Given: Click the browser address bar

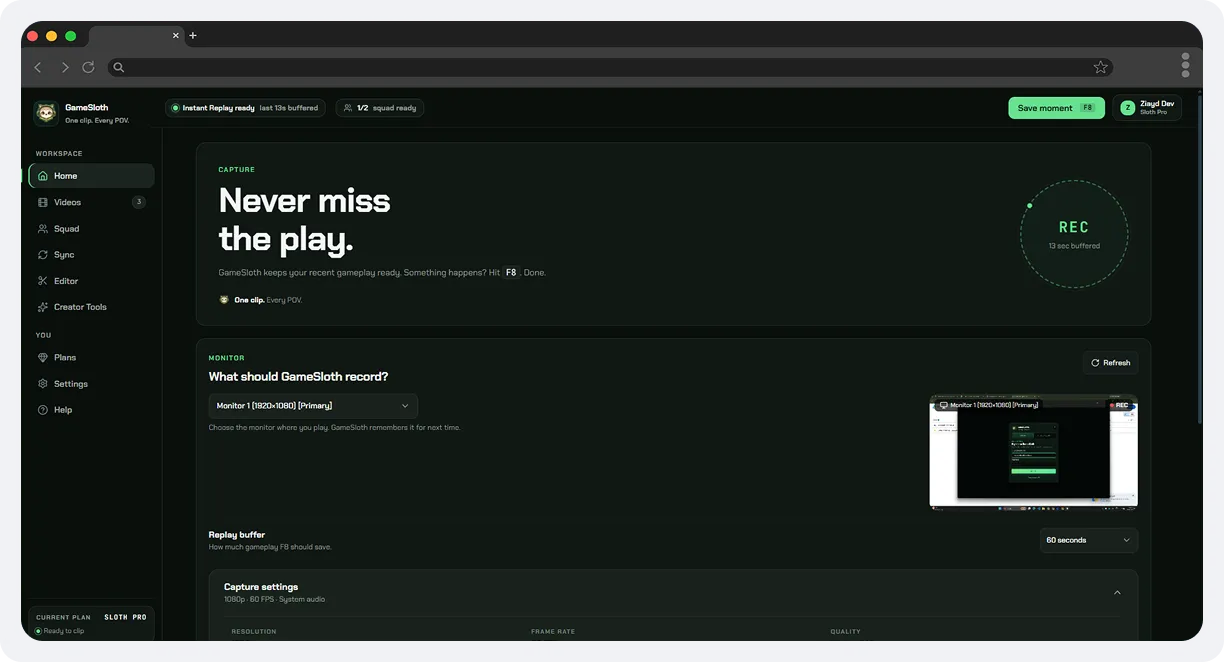Looking at the screenshot, I should (610, 67).
